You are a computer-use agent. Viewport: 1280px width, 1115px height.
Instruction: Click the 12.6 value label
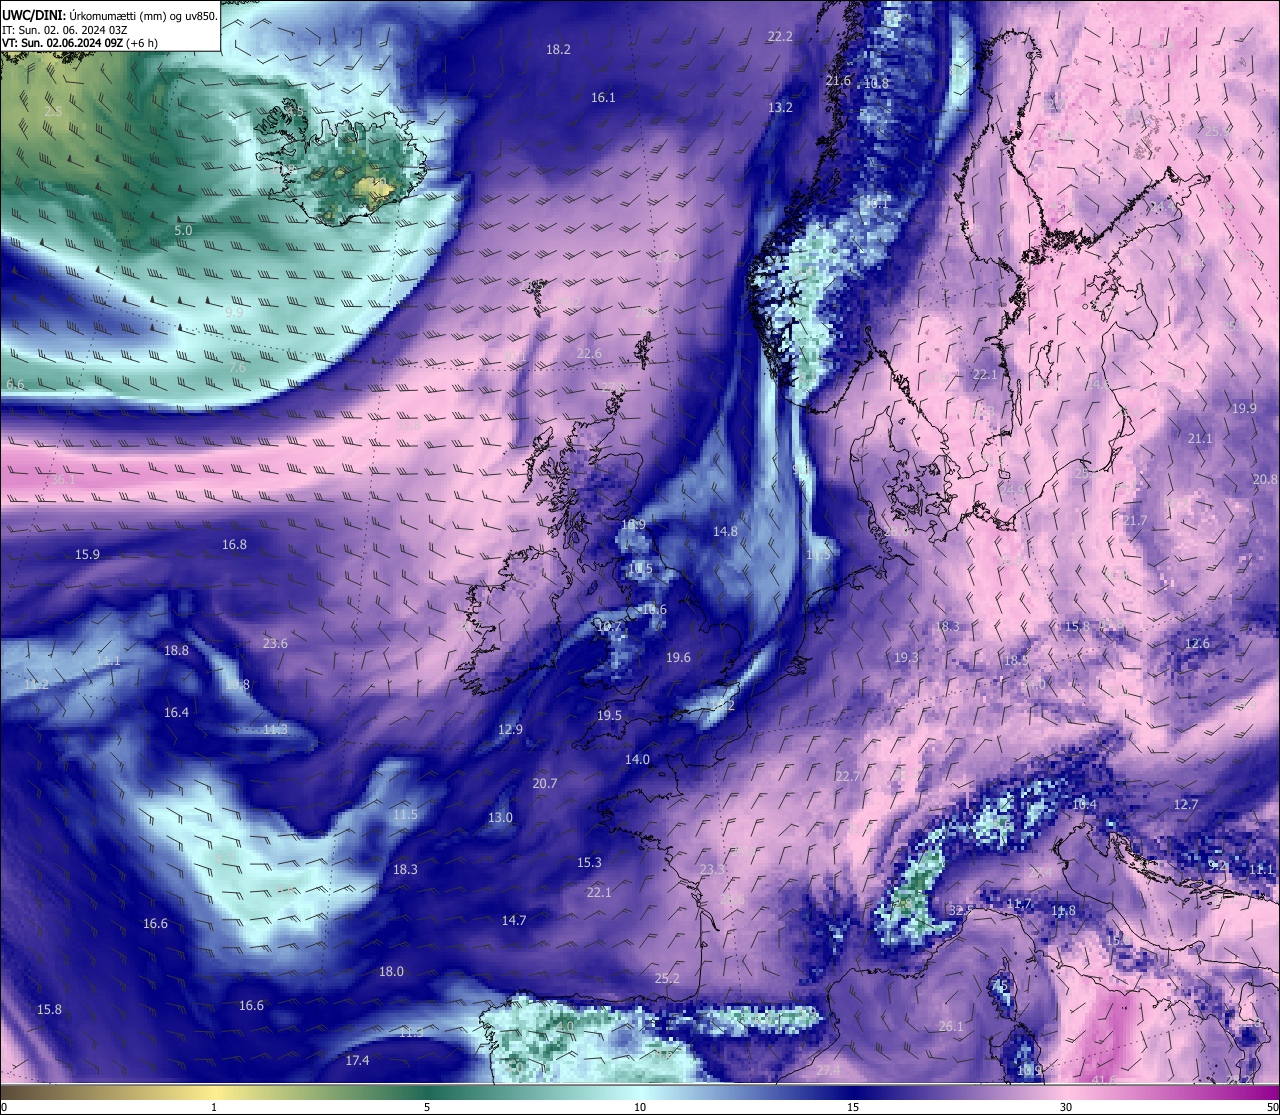[x=1197, y=643]
